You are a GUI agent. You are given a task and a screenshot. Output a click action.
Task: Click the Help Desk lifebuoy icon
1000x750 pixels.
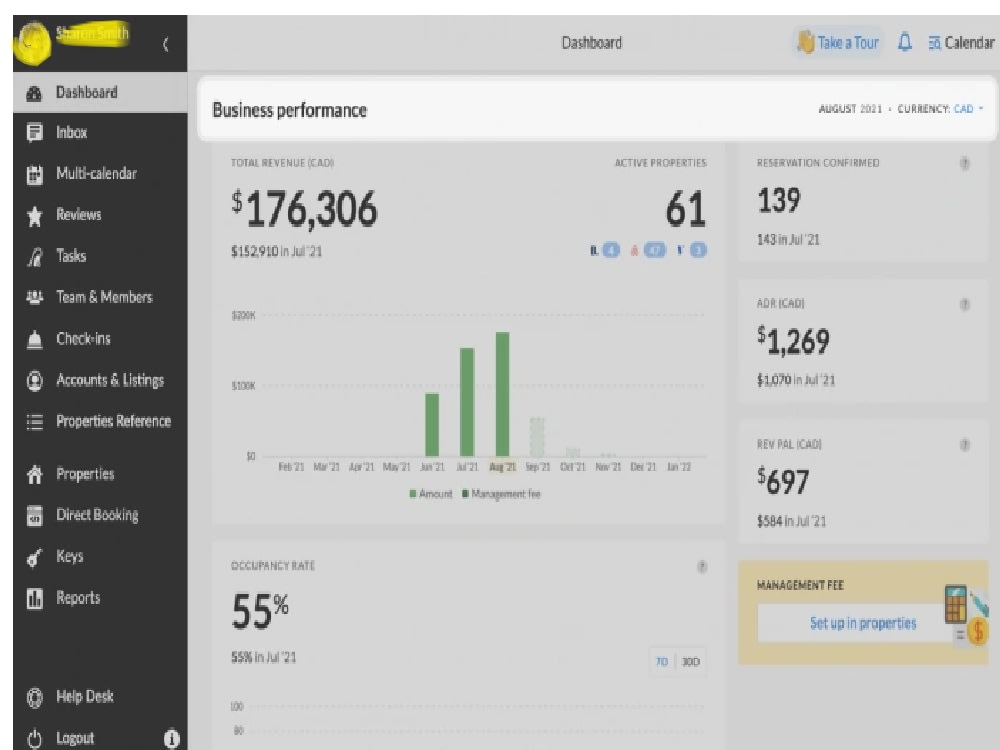(34, 697)
